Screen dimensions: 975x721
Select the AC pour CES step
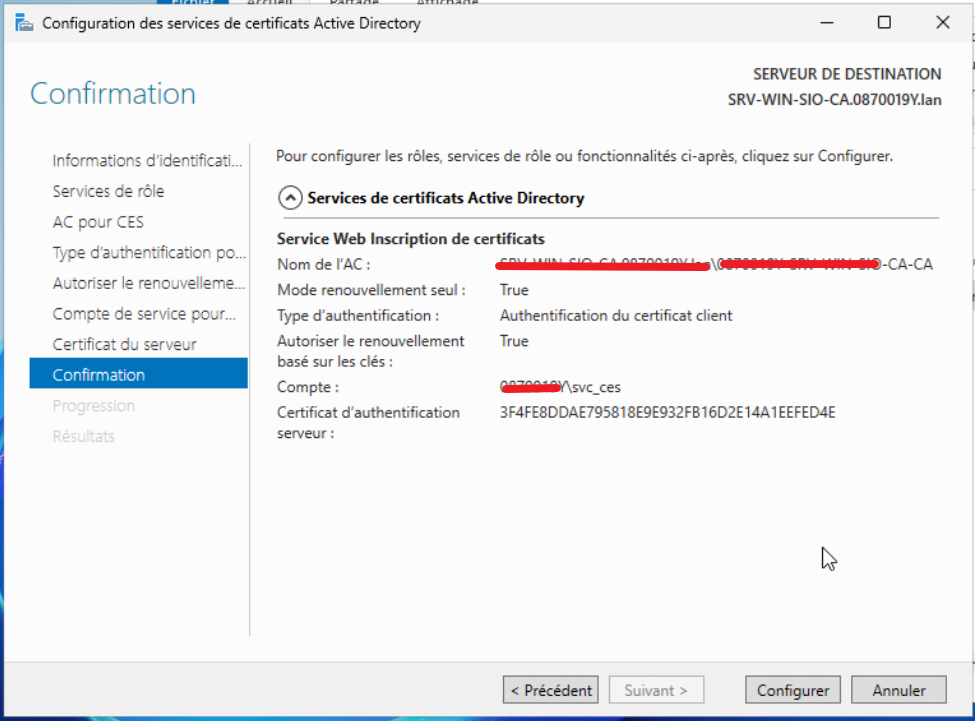98,222
